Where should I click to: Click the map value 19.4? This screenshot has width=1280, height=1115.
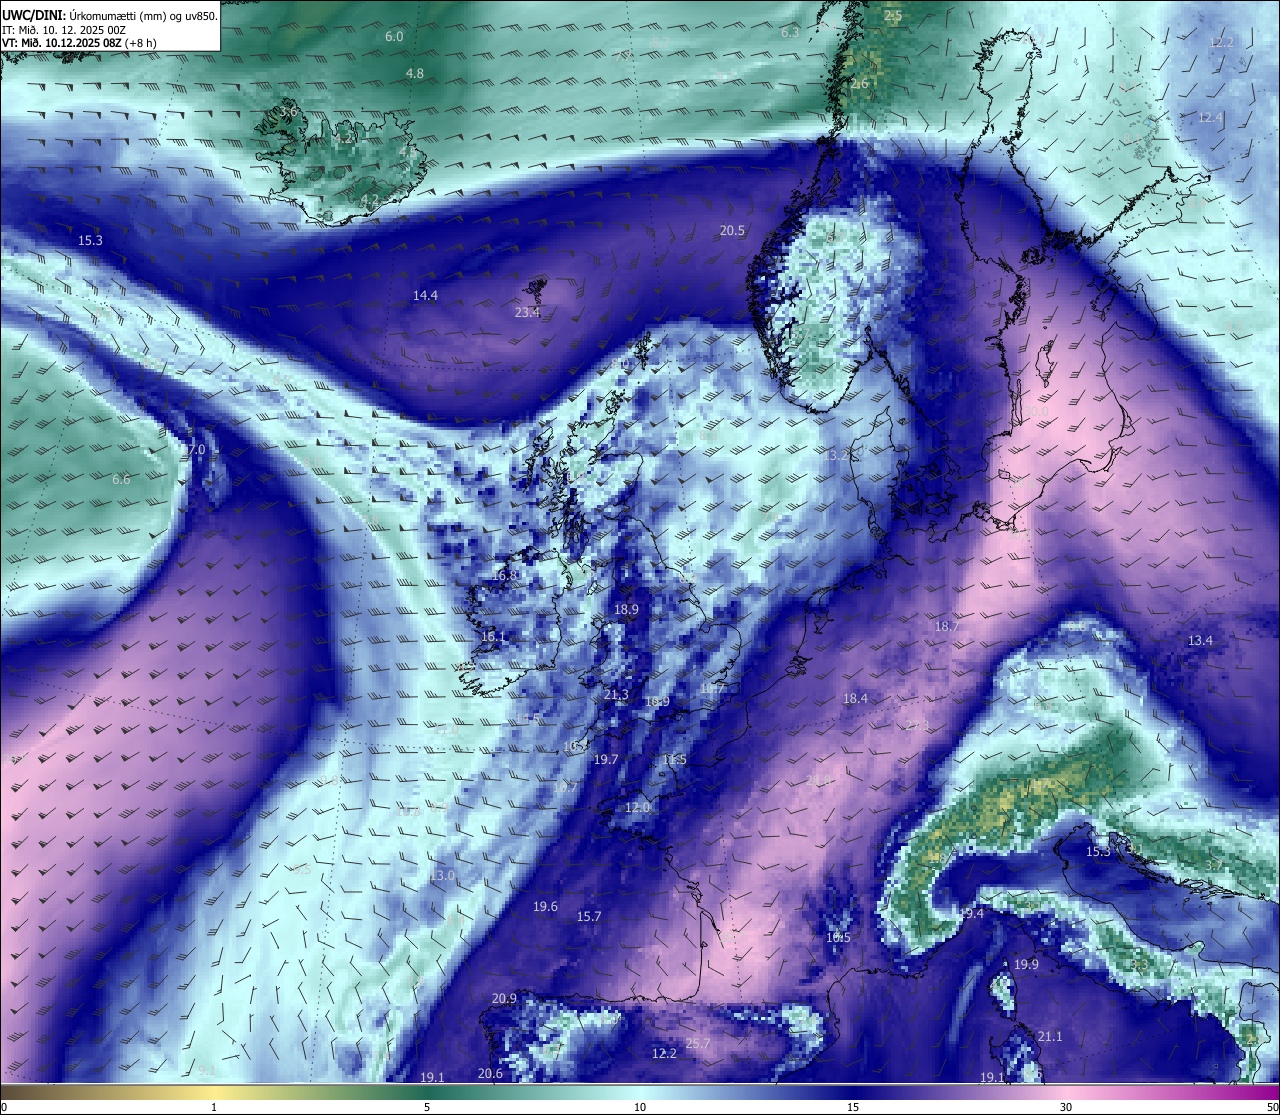tap(971, 914)
